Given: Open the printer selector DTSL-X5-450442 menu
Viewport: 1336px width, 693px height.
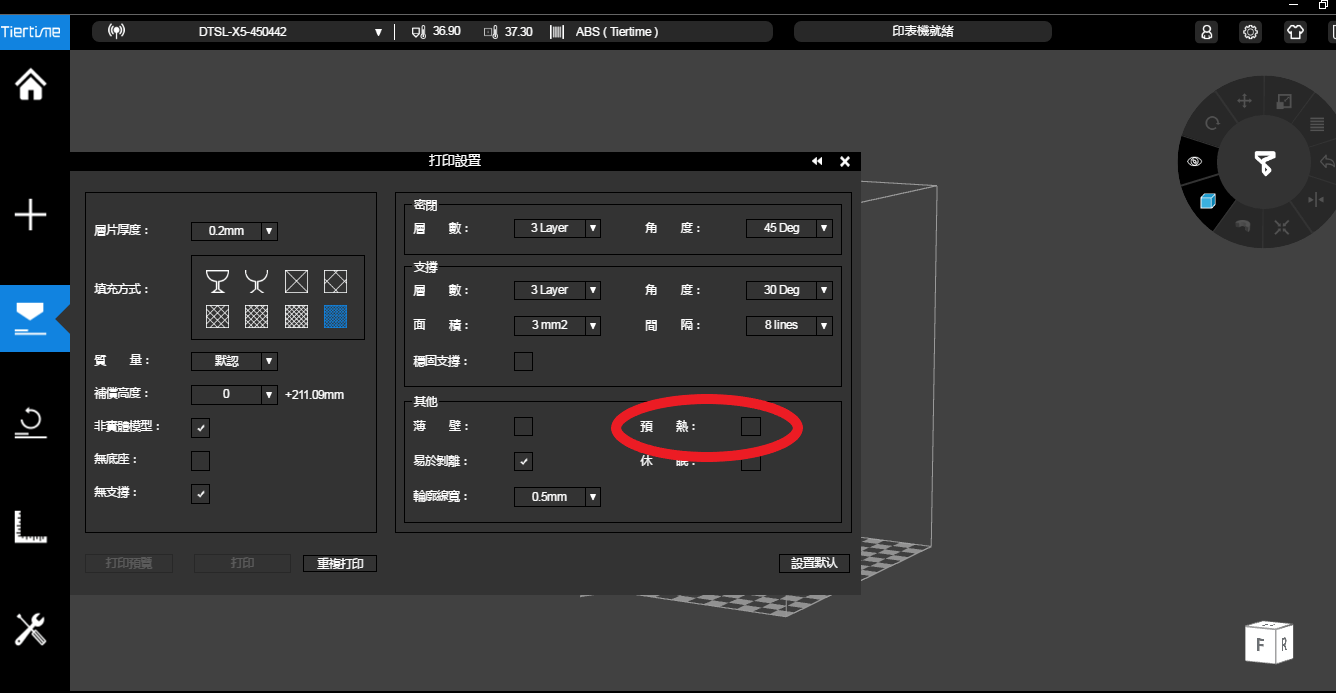Looking at the screenshot, I should coord(378,32).
